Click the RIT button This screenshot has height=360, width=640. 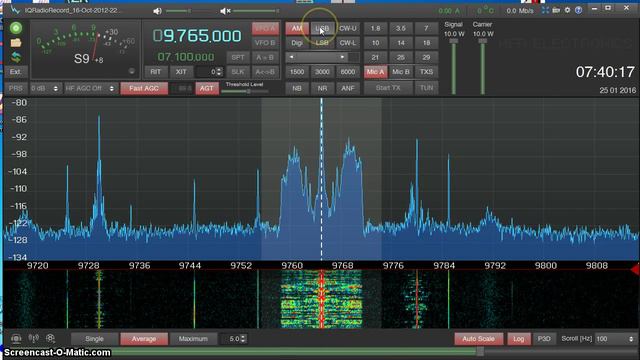156,72
